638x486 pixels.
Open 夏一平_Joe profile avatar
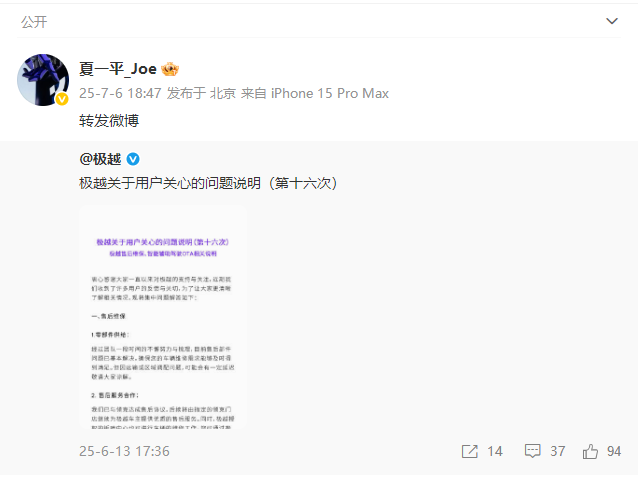click(x=43, y=80)
